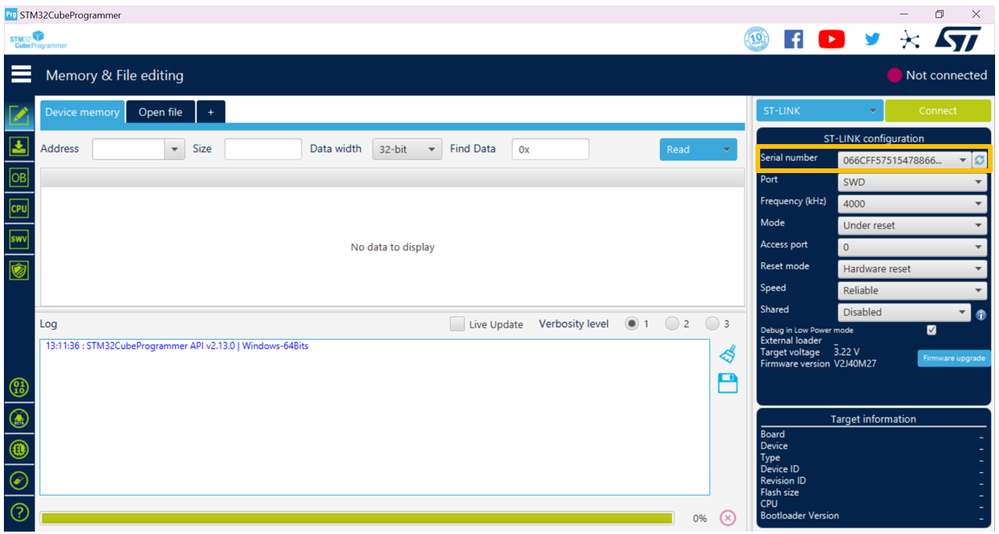Click the Target voltage 3.22 V value
Viewport: 999px width, 534px height.
(x=847, y=352)
